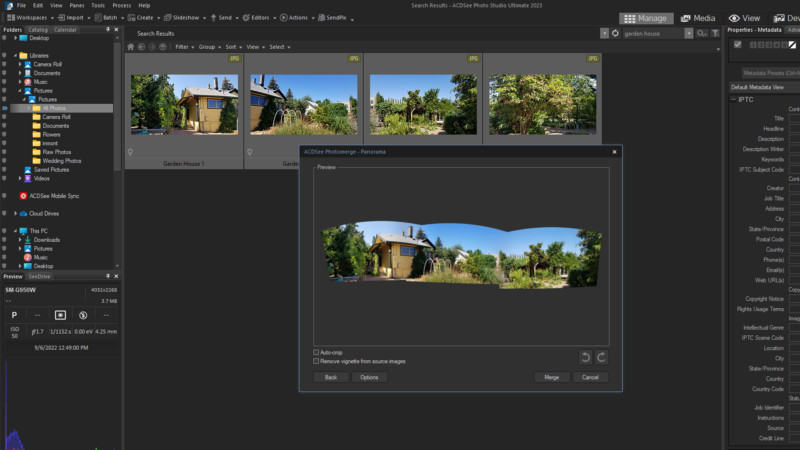
Task: Switch to the Calendar tab
Action: pyautogui.click(x=65, y=30)
